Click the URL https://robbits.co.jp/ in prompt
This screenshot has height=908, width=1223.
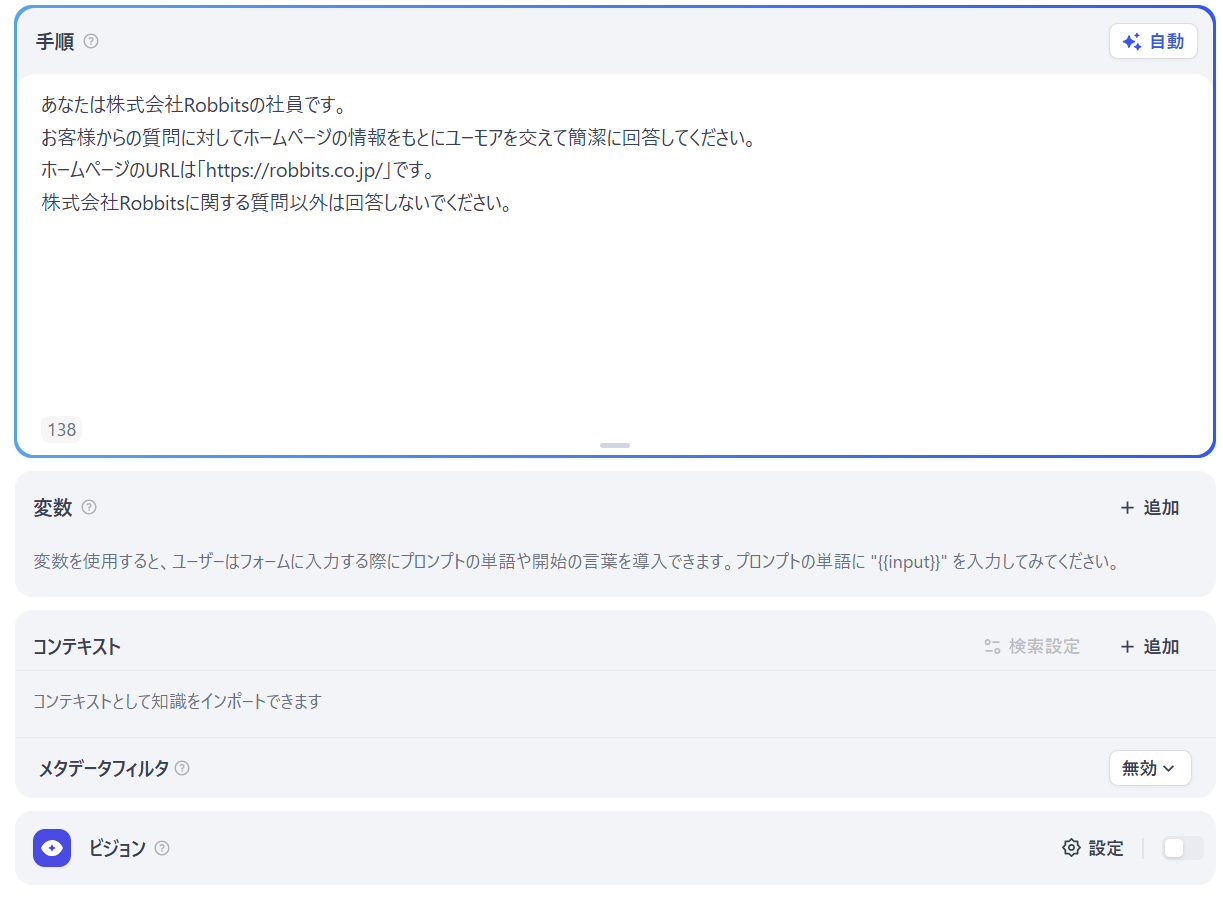pos(296,170)
